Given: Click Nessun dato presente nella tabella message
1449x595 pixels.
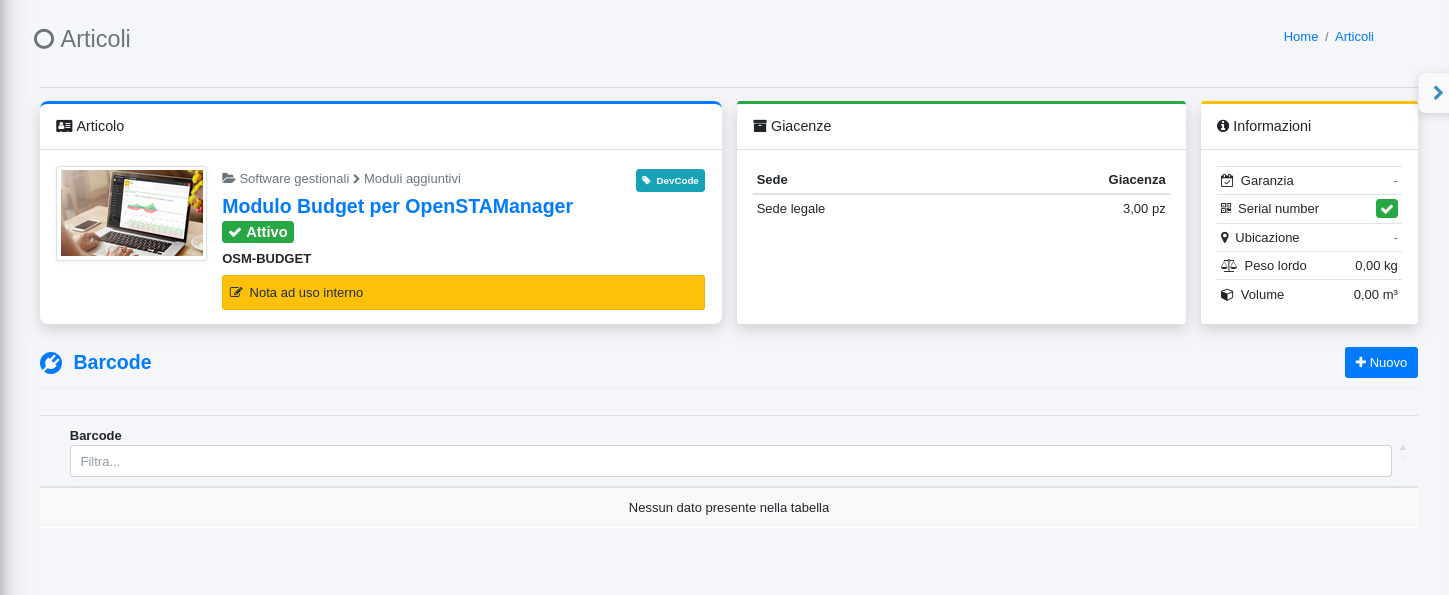Looking at the screenshot, I should [729, 507].
